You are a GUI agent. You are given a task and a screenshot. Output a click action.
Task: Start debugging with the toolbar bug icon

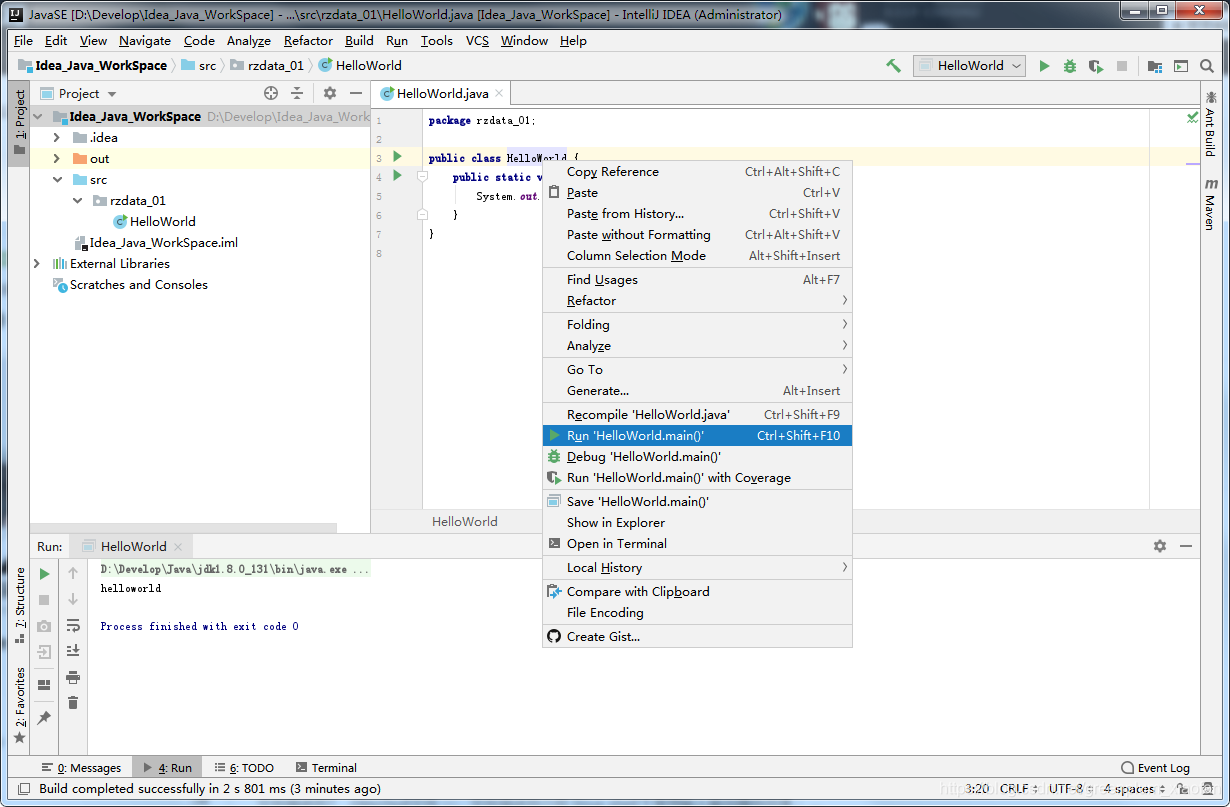[1070, 66]
